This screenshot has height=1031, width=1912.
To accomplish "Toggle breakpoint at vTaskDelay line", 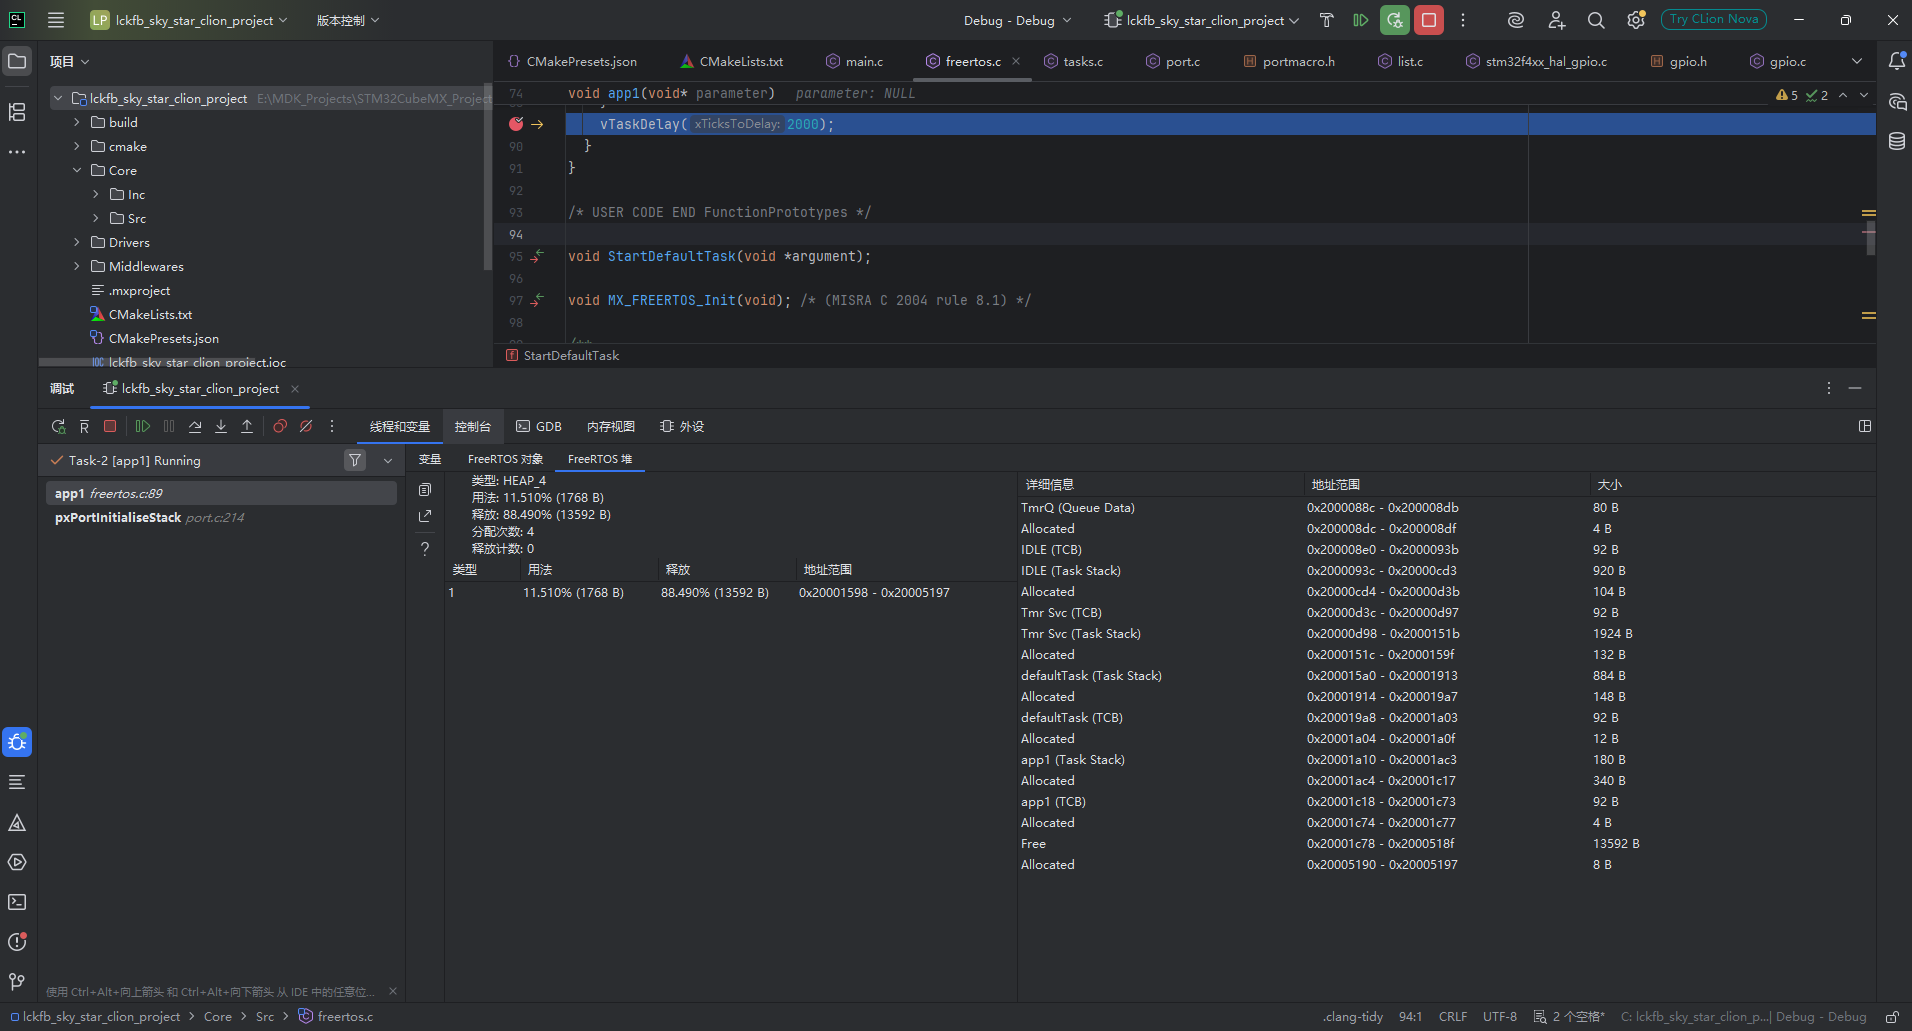I will (516, 124).
